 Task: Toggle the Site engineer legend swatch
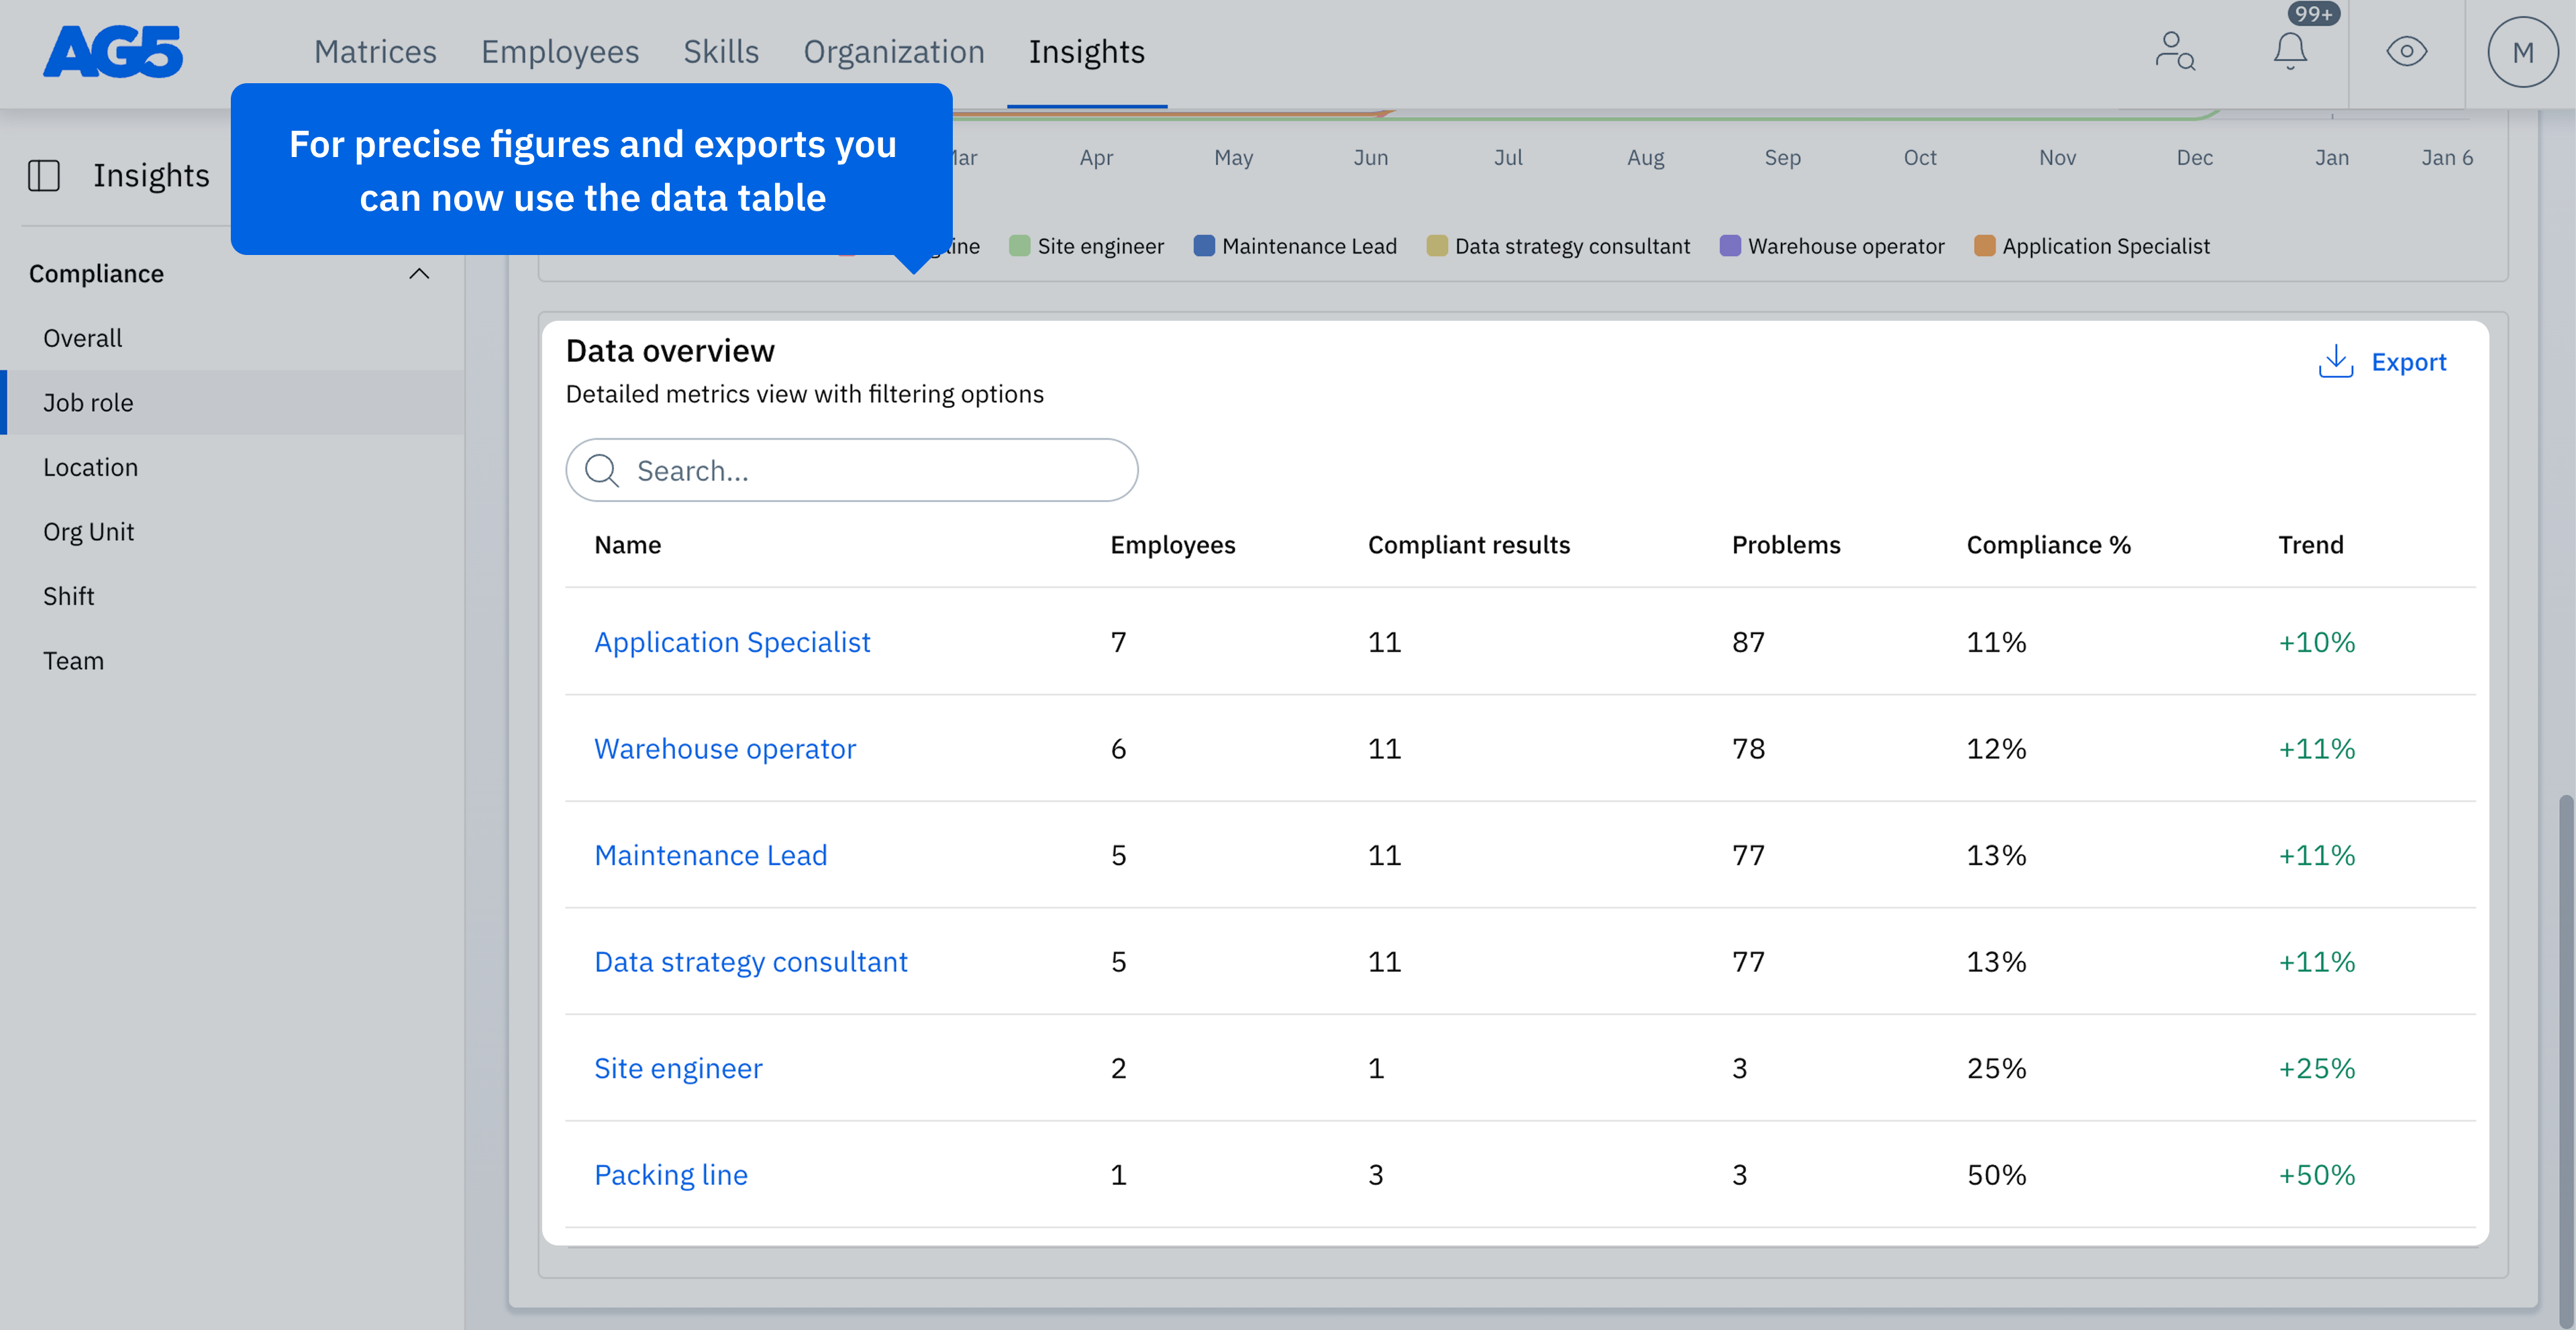[x=1019, y=246]
